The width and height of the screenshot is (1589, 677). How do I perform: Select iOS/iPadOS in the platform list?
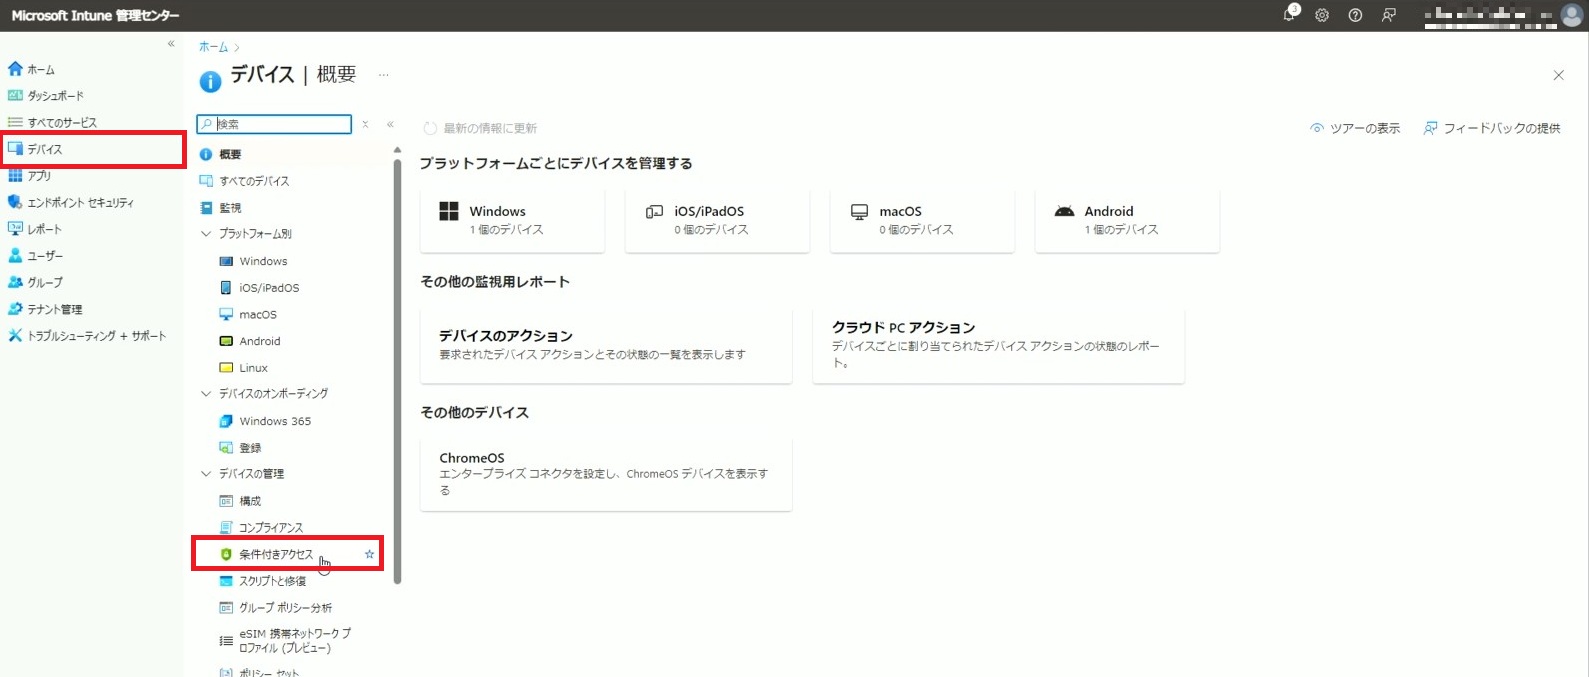[x=269, y=288]
